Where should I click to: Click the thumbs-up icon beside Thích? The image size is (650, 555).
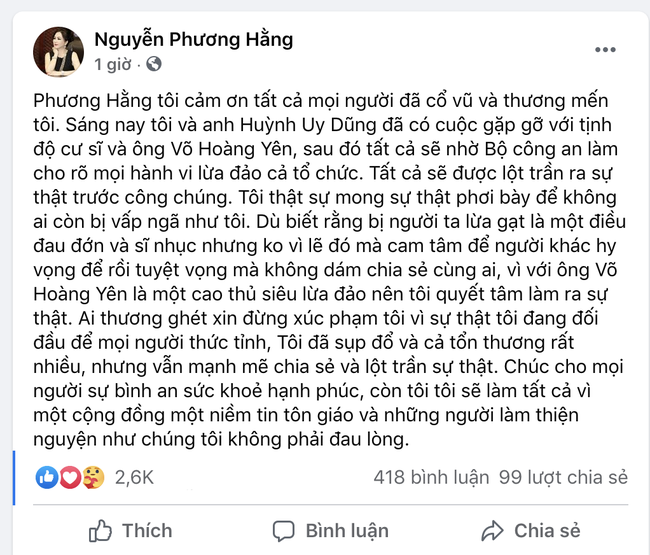point(100,531)
